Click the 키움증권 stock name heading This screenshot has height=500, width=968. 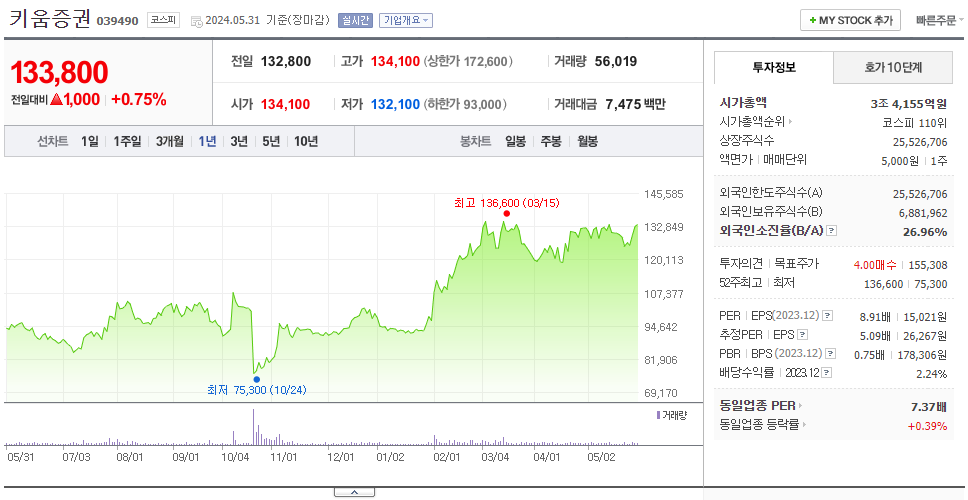tap(49, 19)
